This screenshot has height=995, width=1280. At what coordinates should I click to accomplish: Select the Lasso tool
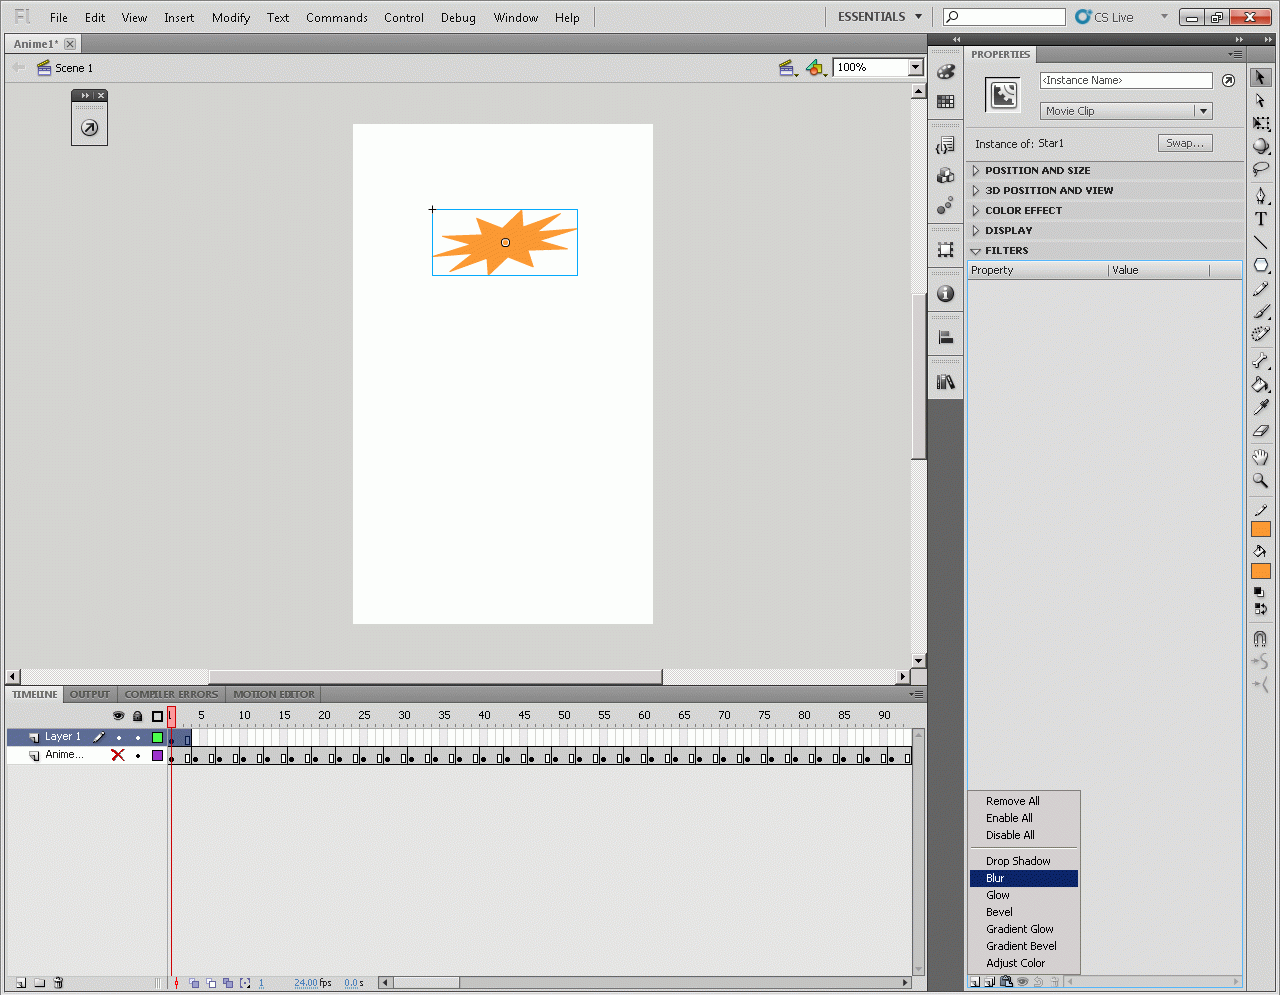coord(1260,169)
